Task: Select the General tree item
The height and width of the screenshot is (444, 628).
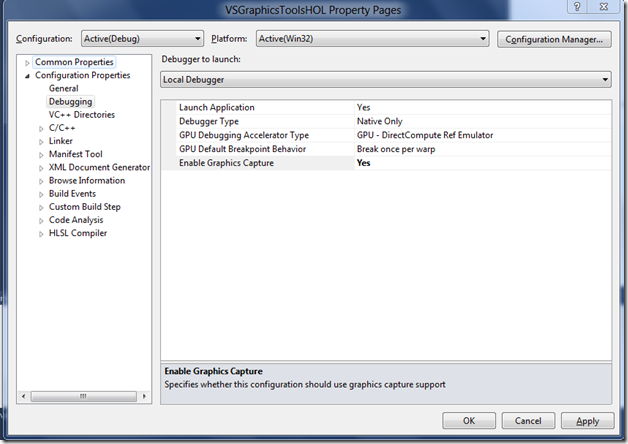Action: coord(63,88)
